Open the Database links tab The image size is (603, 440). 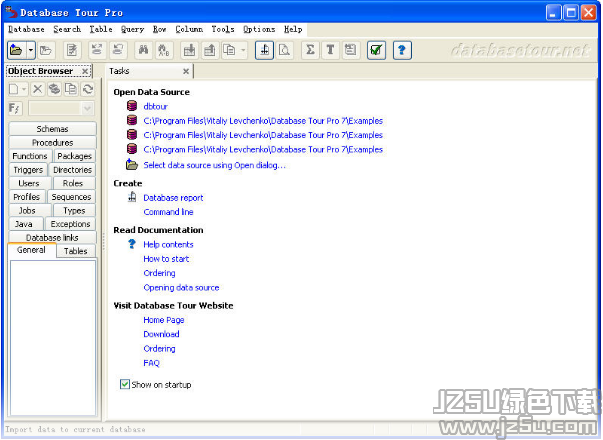click(x=52, y=238)
